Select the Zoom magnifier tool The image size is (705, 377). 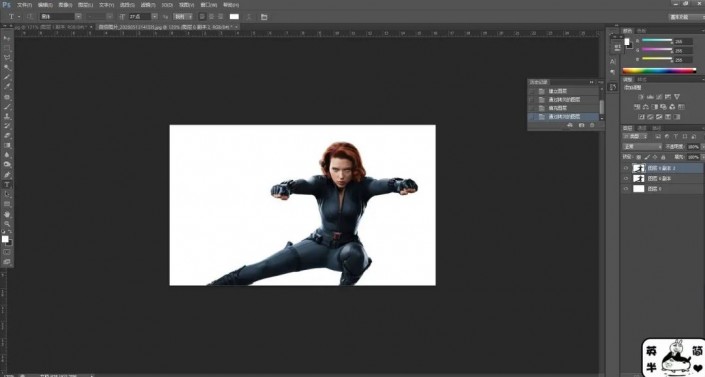[x=7, y=224]
